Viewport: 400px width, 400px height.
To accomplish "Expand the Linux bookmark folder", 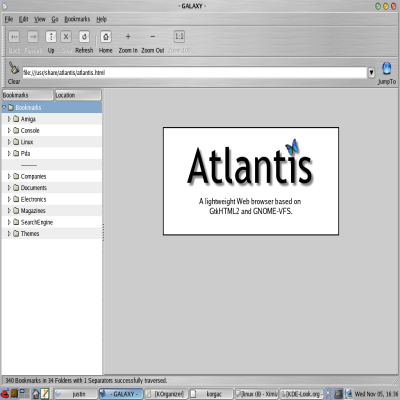I will [9, 142].
